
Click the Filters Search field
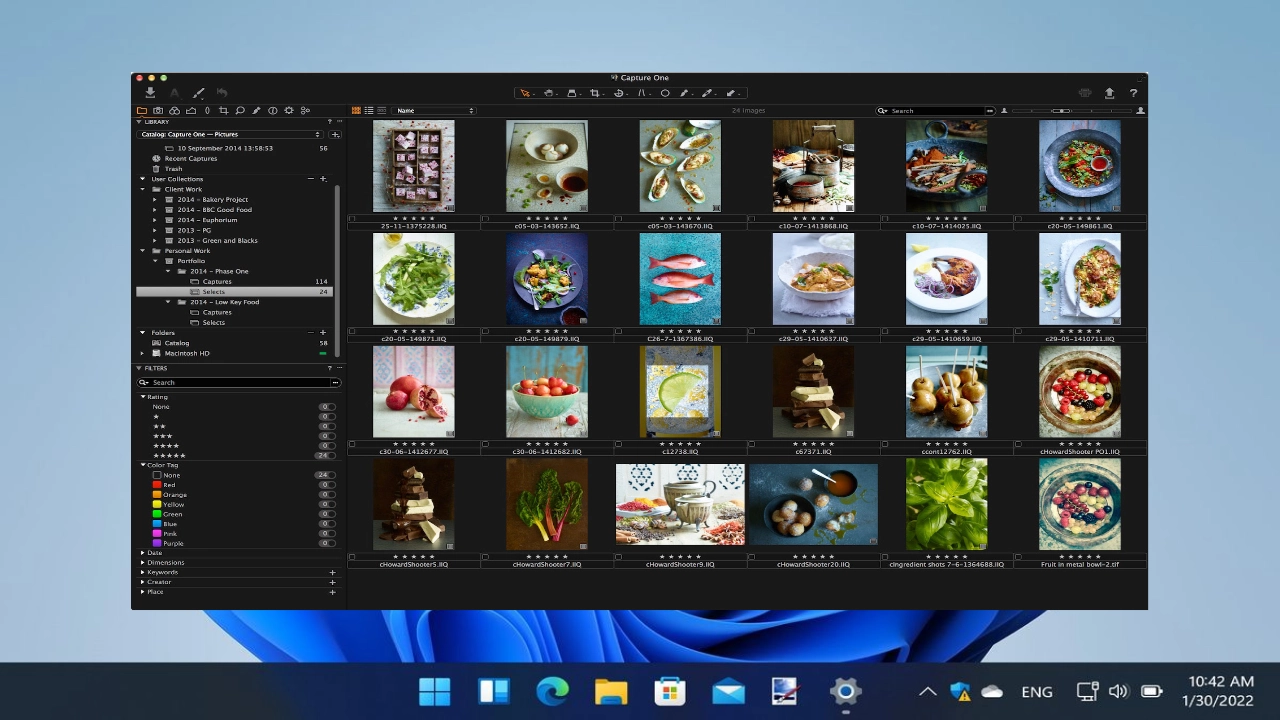coord(238,382)
